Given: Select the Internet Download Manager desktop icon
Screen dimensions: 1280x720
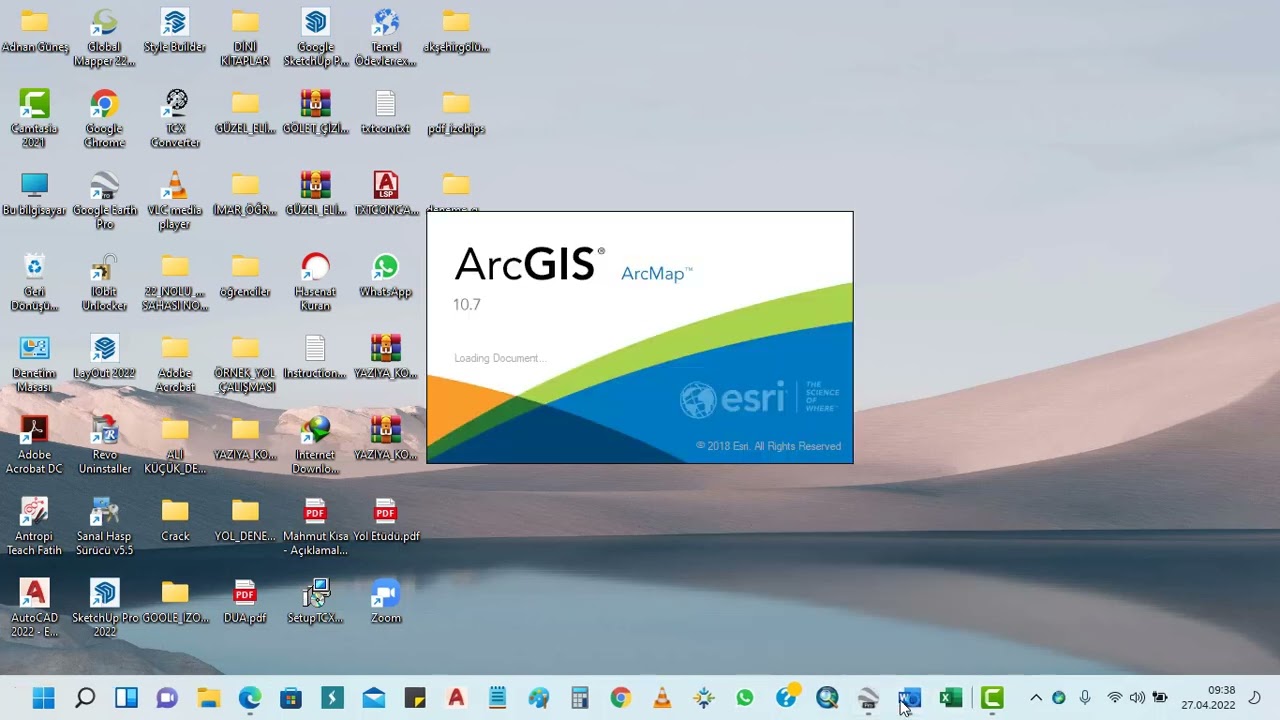Looking at the screenshot, I should click(315, 446).
